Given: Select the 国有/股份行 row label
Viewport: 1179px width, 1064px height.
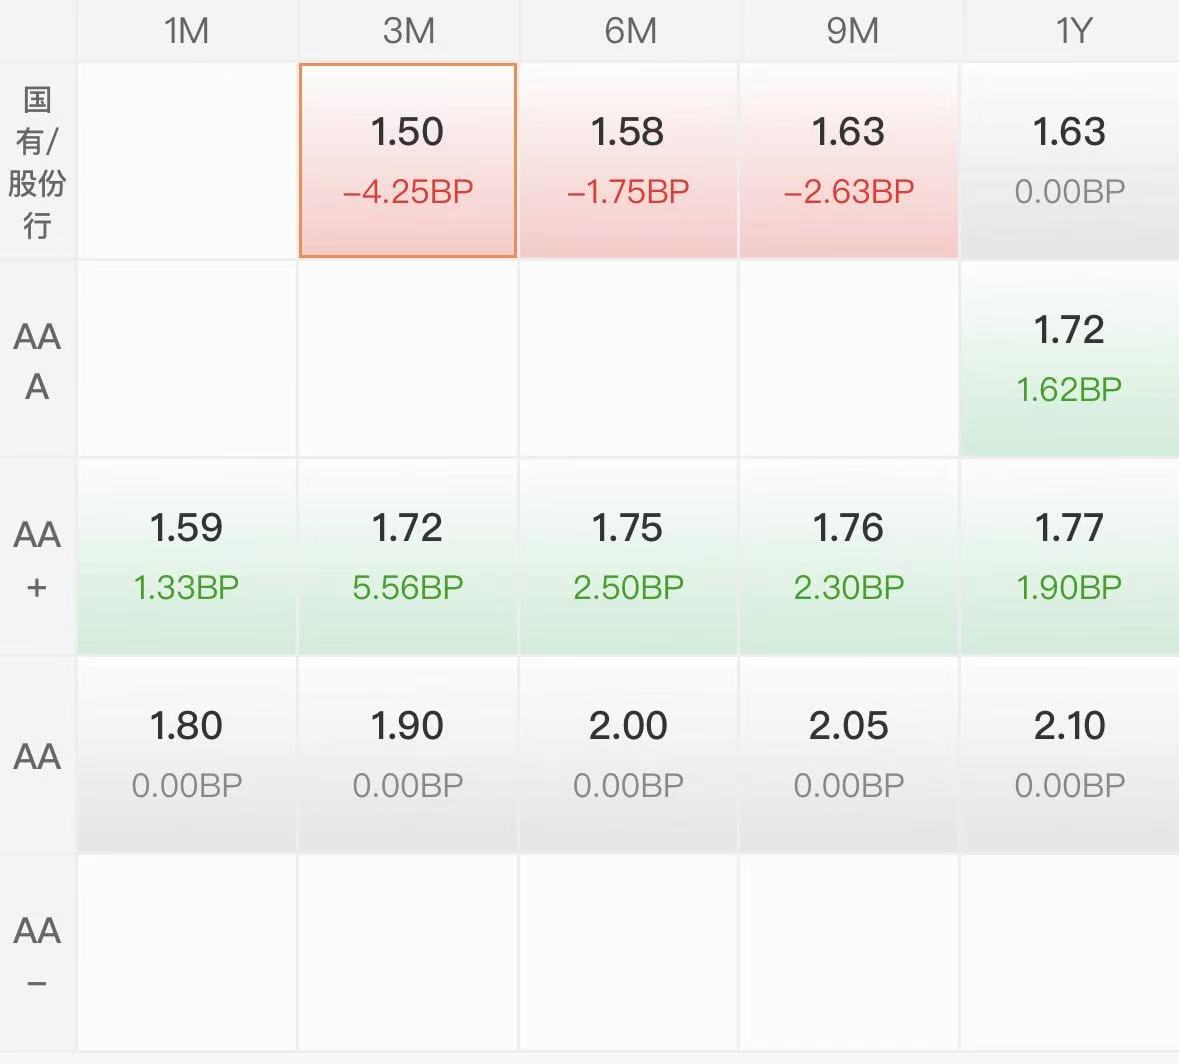Looking at the screenshot, I should [x=37, y=161].
